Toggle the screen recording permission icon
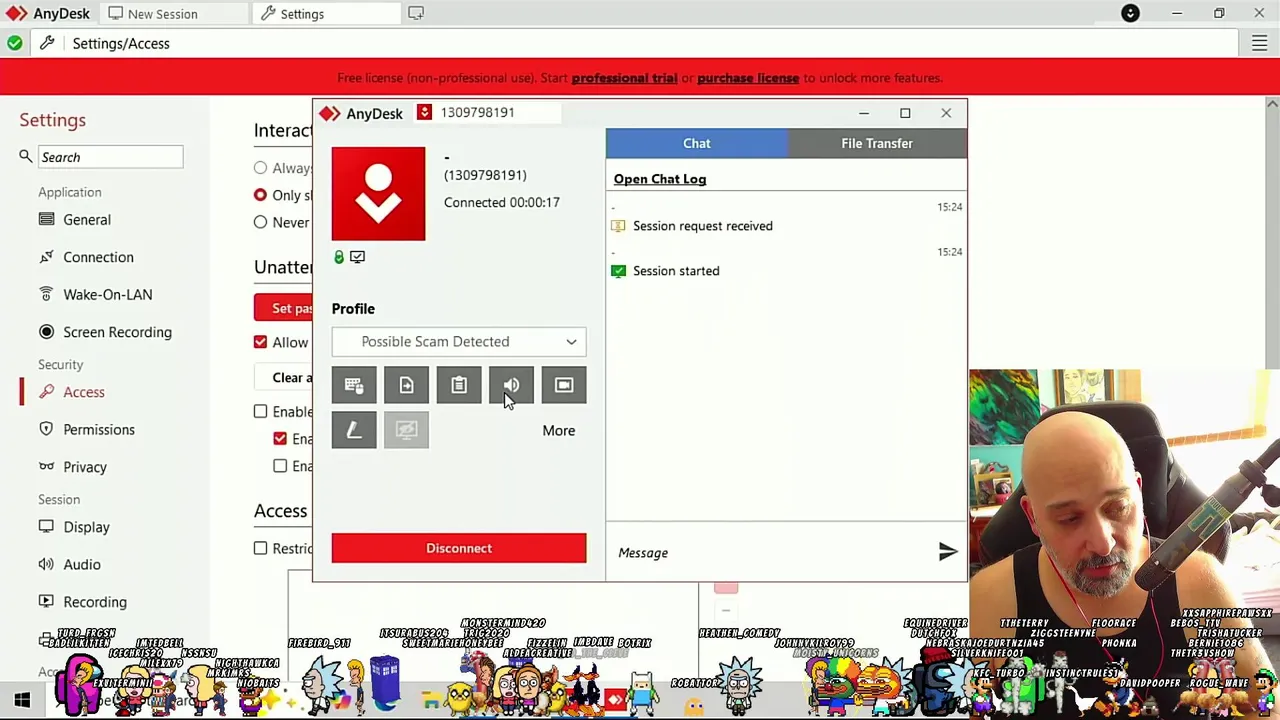Viewport: 1280px width, 720px height. click(x=564, y=385)
